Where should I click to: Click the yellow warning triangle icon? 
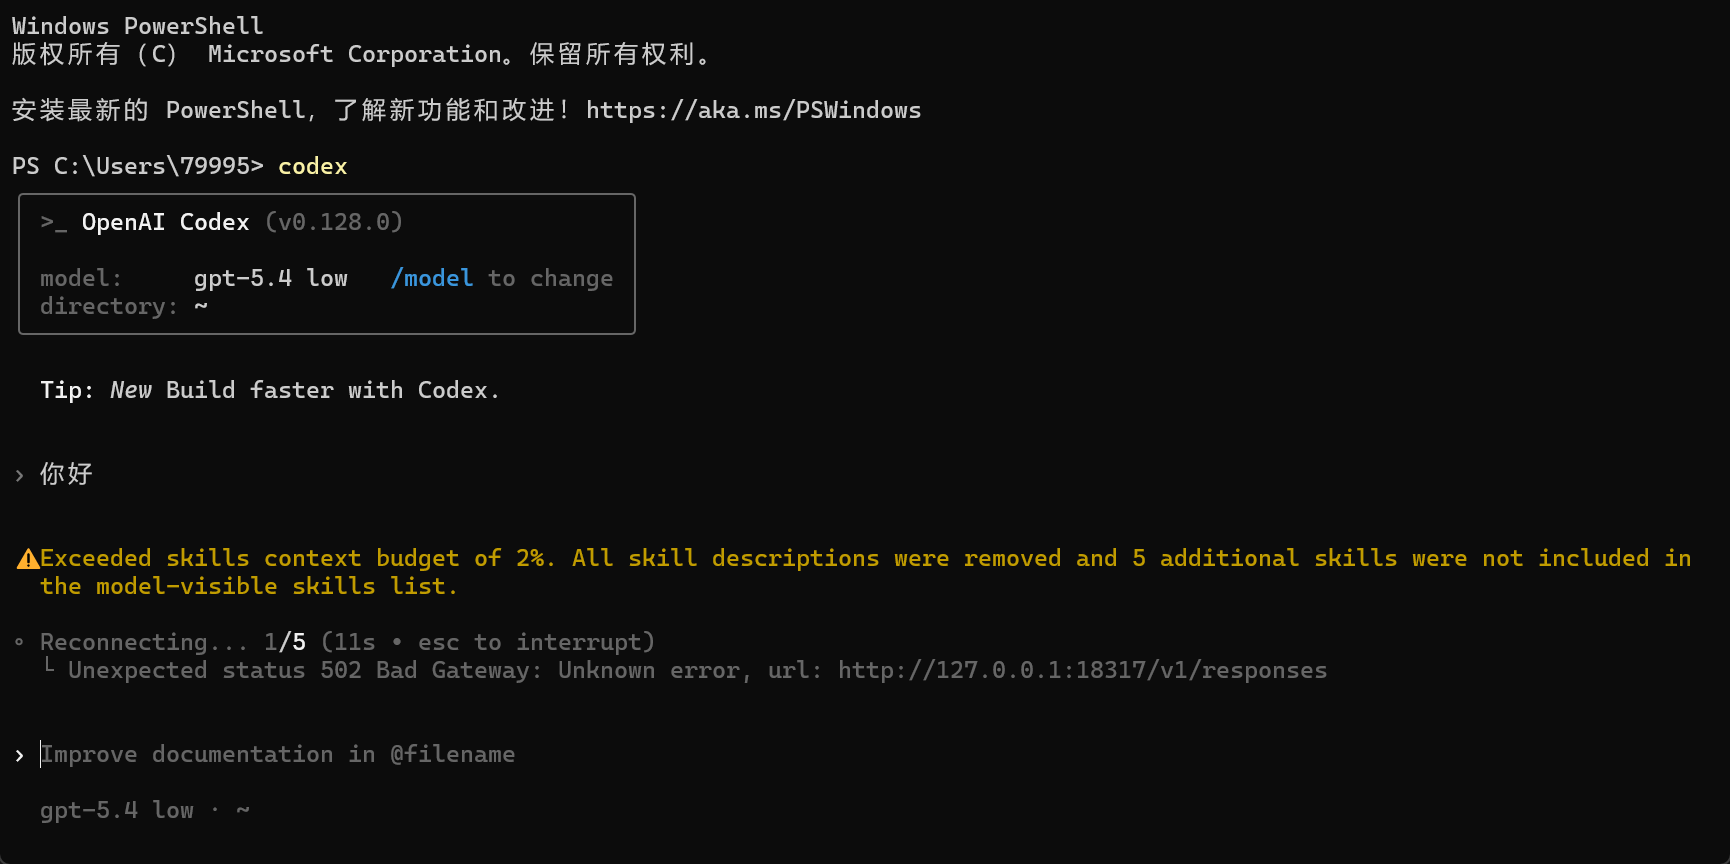click(x=28, y=559)
